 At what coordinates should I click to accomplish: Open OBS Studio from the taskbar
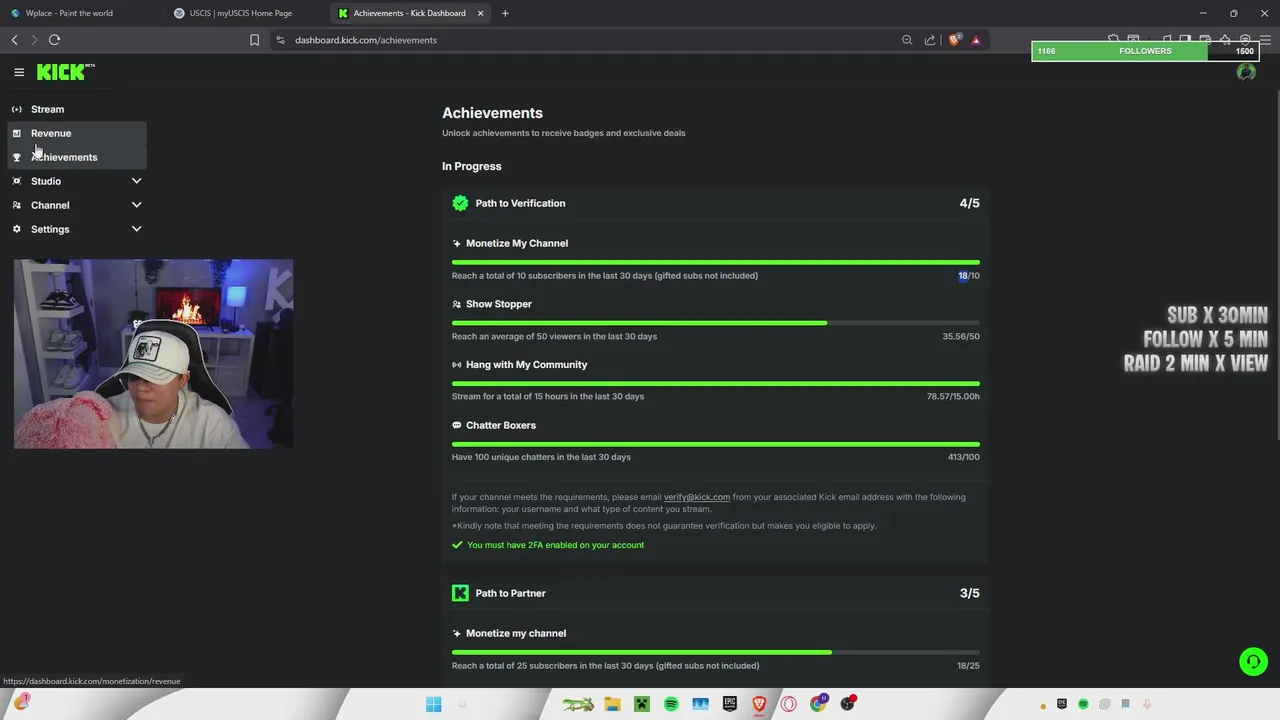[x=848, y=704]
